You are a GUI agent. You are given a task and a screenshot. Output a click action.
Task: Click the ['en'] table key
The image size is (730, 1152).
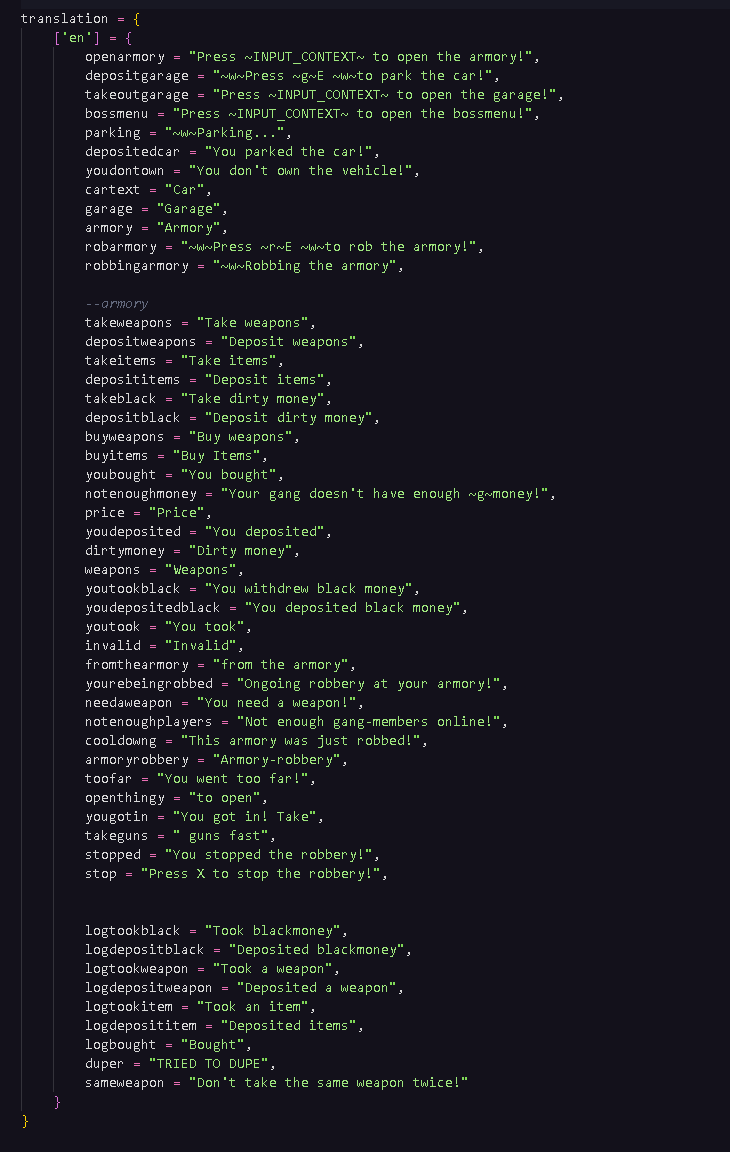click(x=74, y=38)
